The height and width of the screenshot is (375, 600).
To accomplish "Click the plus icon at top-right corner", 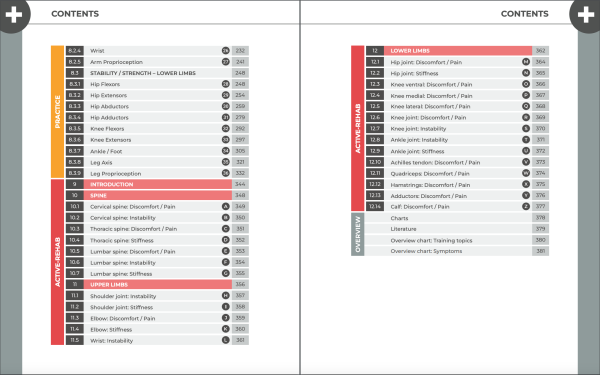I will [x=586, y=15].
